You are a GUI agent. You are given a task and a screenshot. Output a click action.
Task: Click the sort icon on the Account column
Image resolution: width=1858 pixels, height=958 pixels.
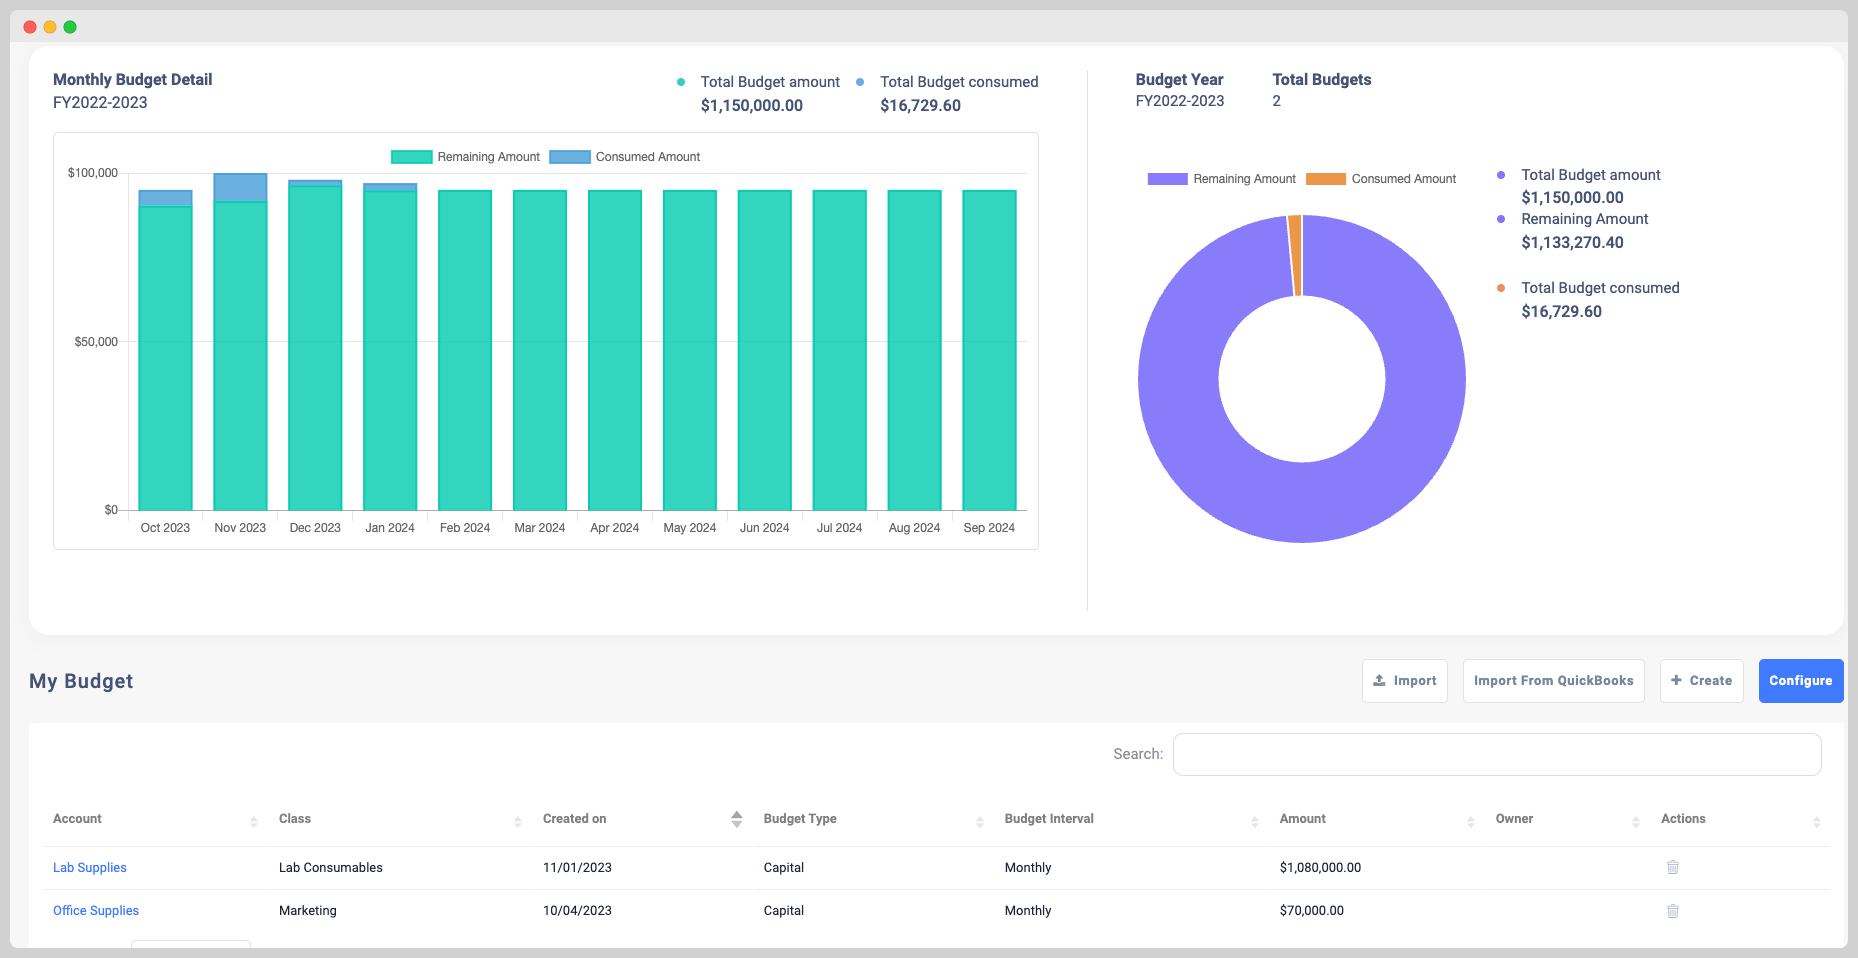click(253, 820)
